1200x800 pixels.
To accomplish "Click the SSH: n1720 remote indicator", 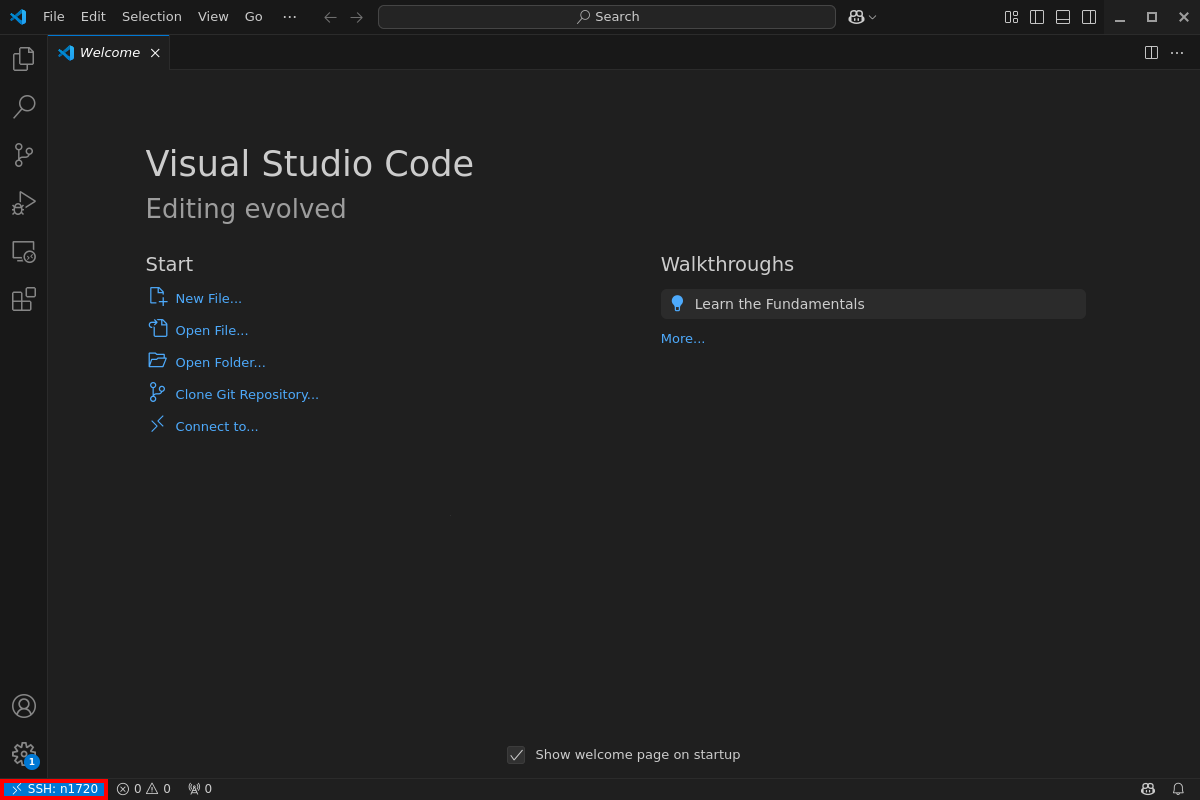I will (x=54, y=789).
